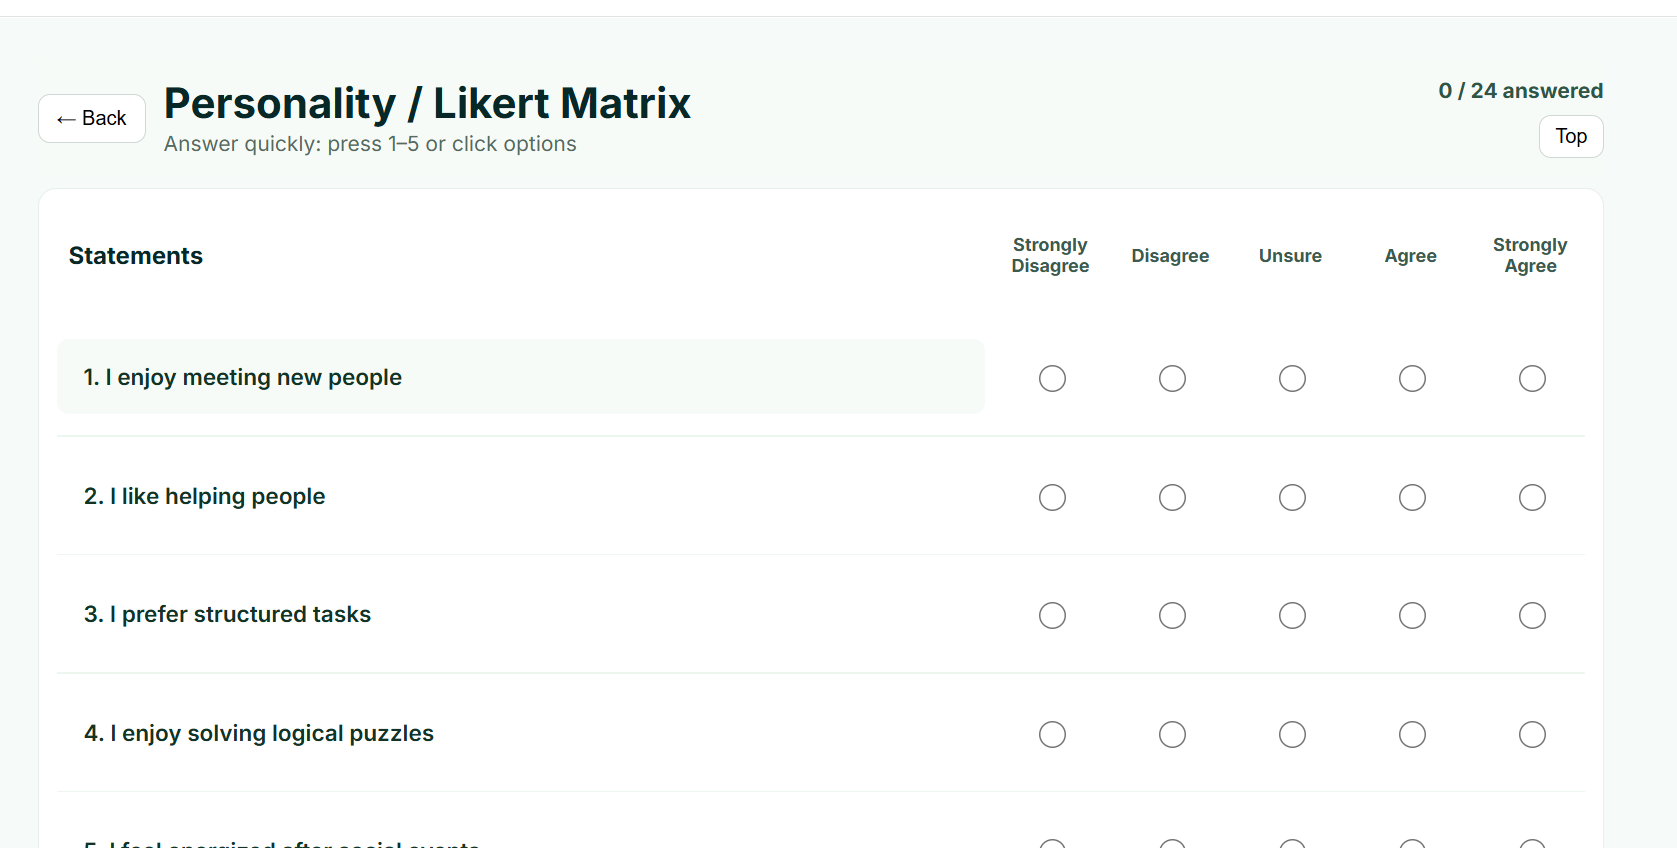This screenshot has width=1677, height=848.
Task: Mark Unsure for 'I prefer structured tasks'
Action: pos(1291,615)
